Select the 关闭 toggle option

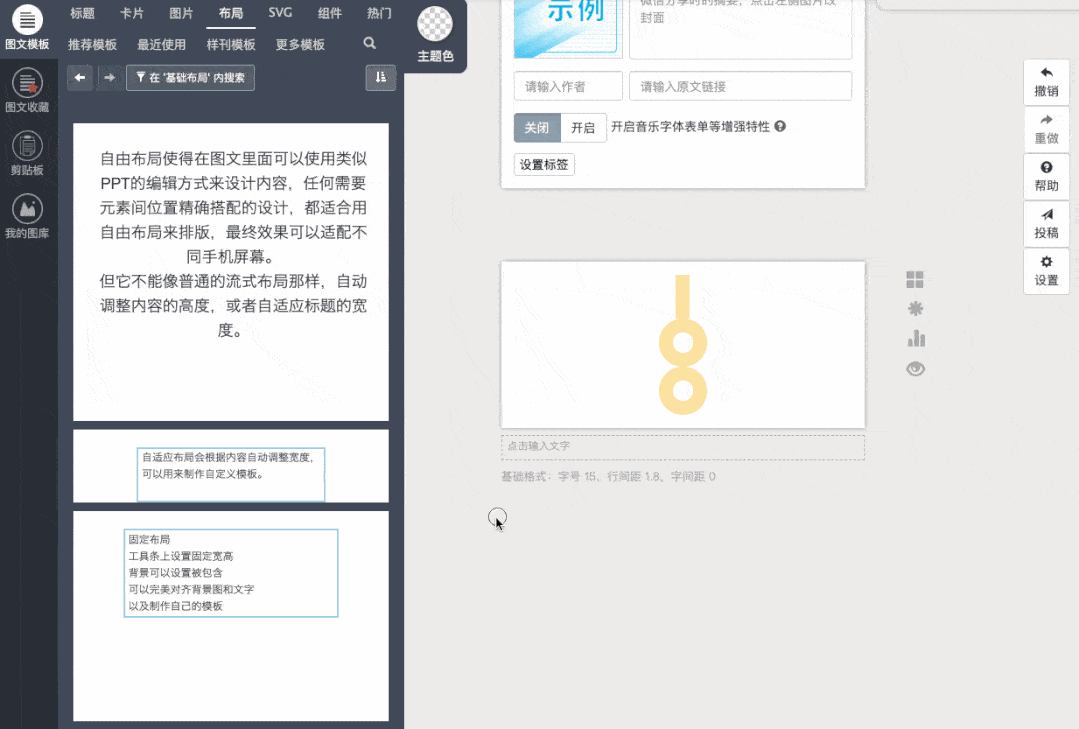537,128
